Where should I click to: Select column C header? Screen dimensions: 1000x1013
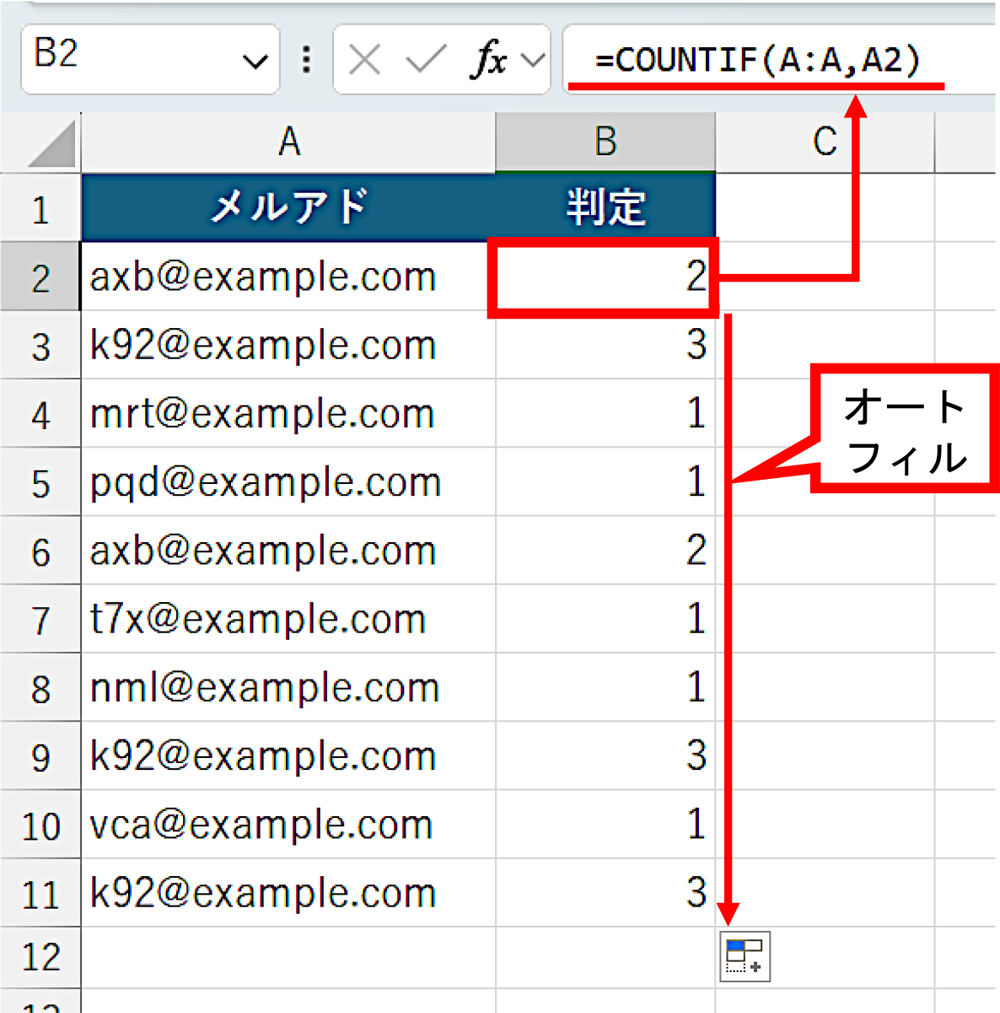[825, 142]
